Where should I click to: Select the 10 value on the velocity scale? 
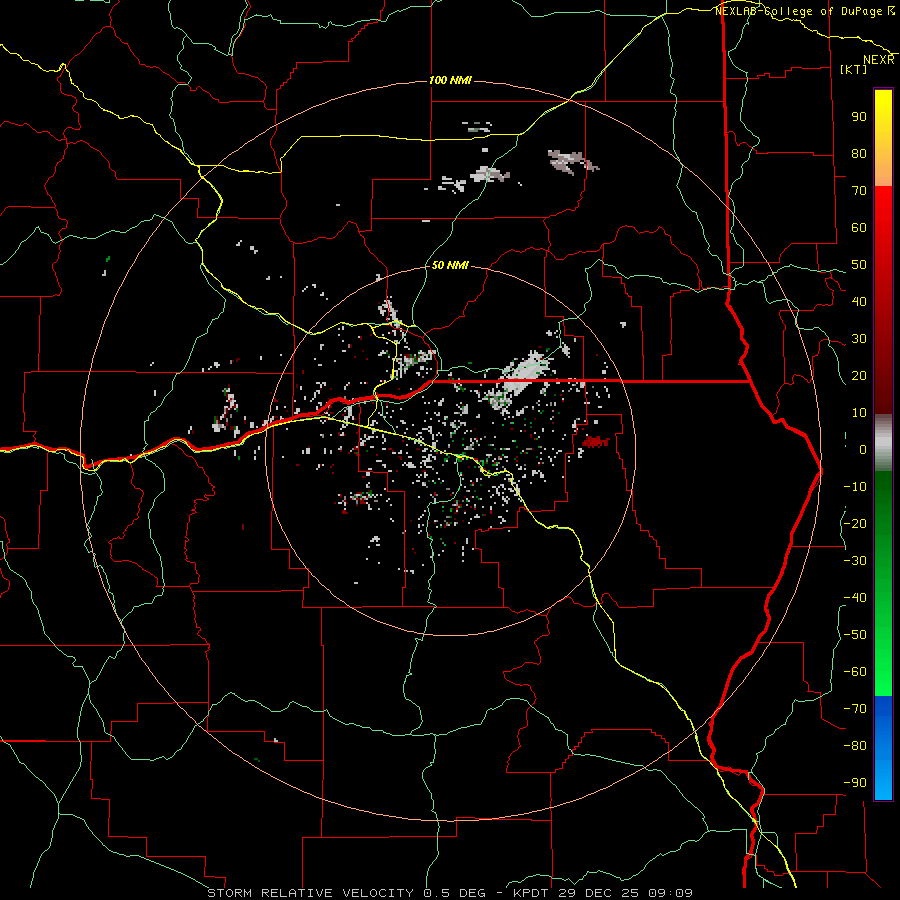859,413
